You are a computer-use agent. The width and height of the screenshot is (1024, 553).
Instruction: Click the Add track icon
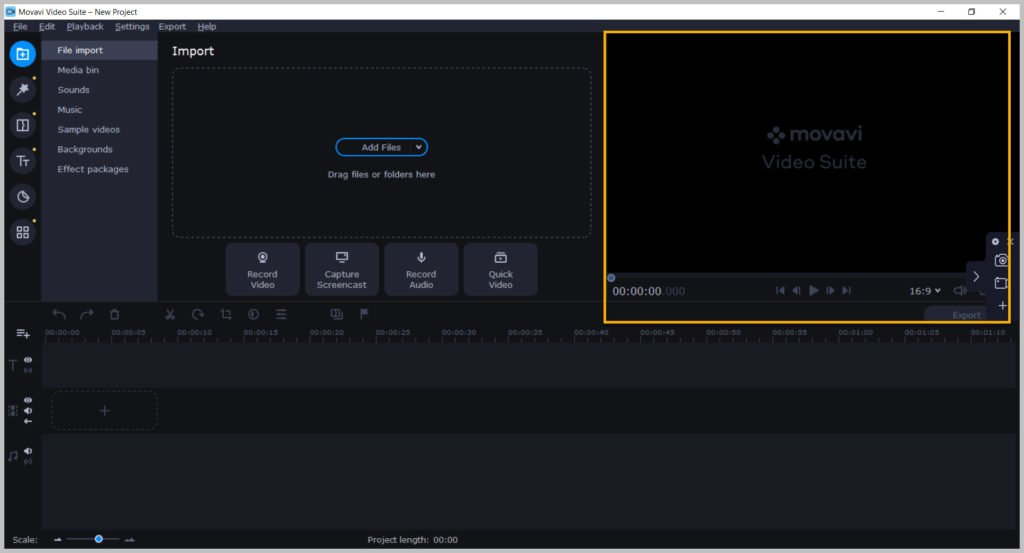(x=23, y=334)
